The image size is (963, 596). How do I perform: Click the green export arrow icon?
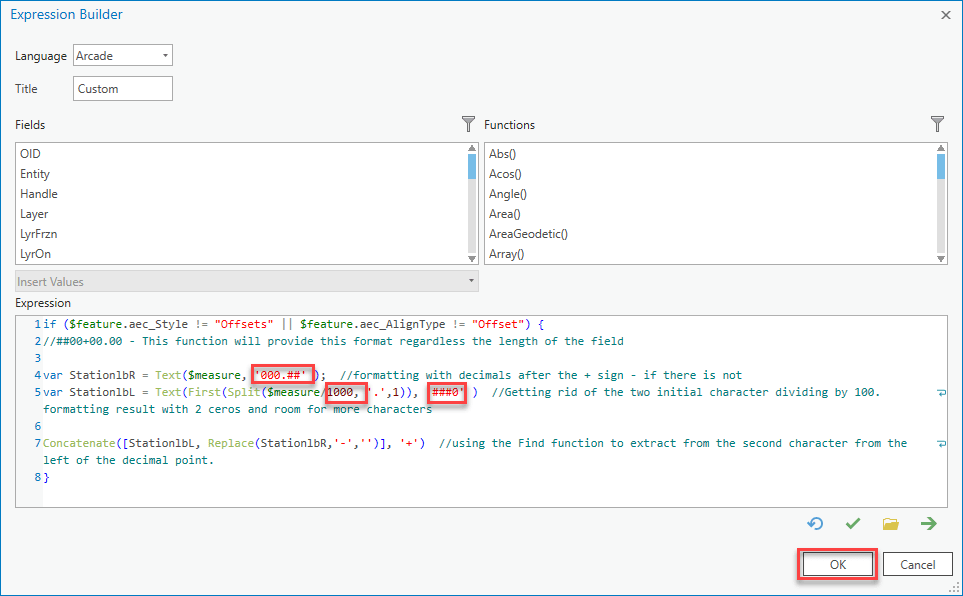click(929, 523)
